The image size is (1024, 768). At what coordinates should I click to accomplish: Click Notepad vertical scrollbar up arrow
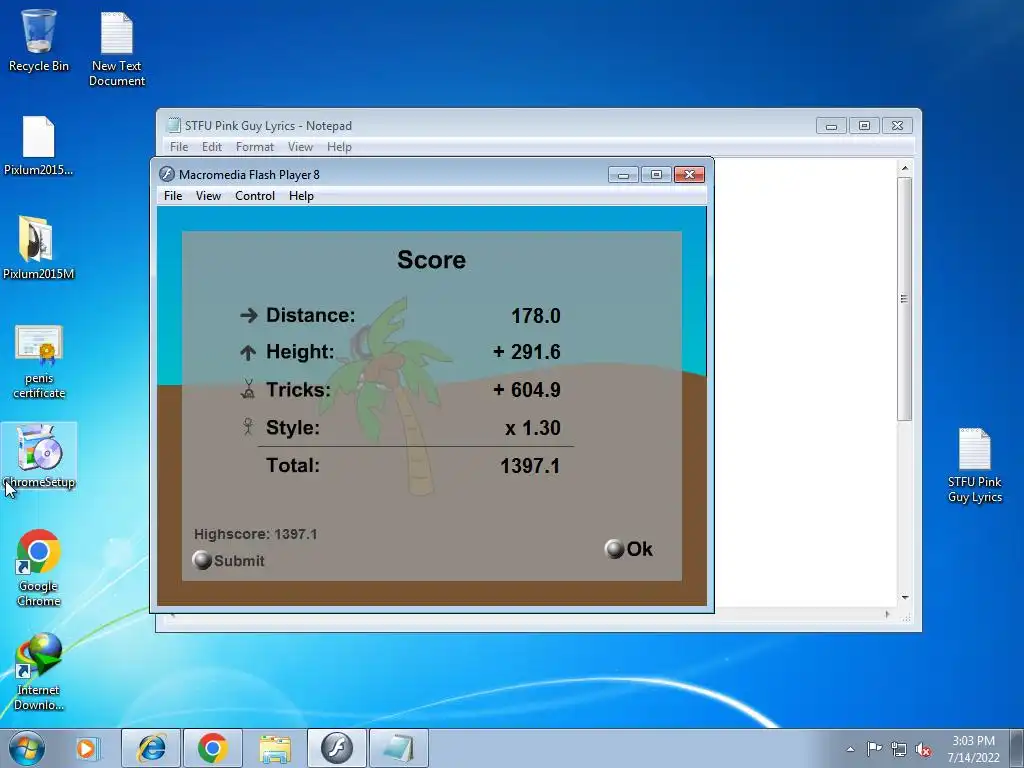tap(904, 168)
